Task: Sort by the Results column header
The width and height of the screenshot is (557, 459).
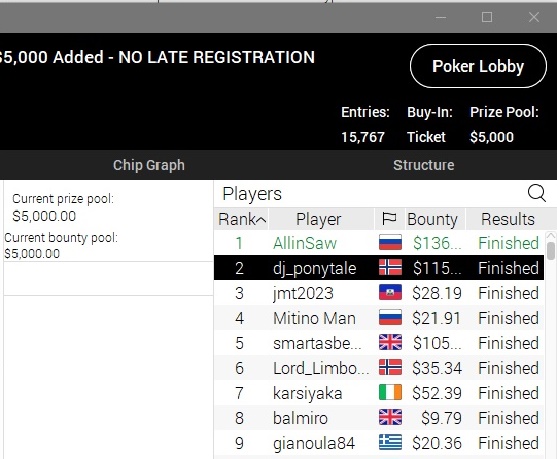Action: point(508,219)
